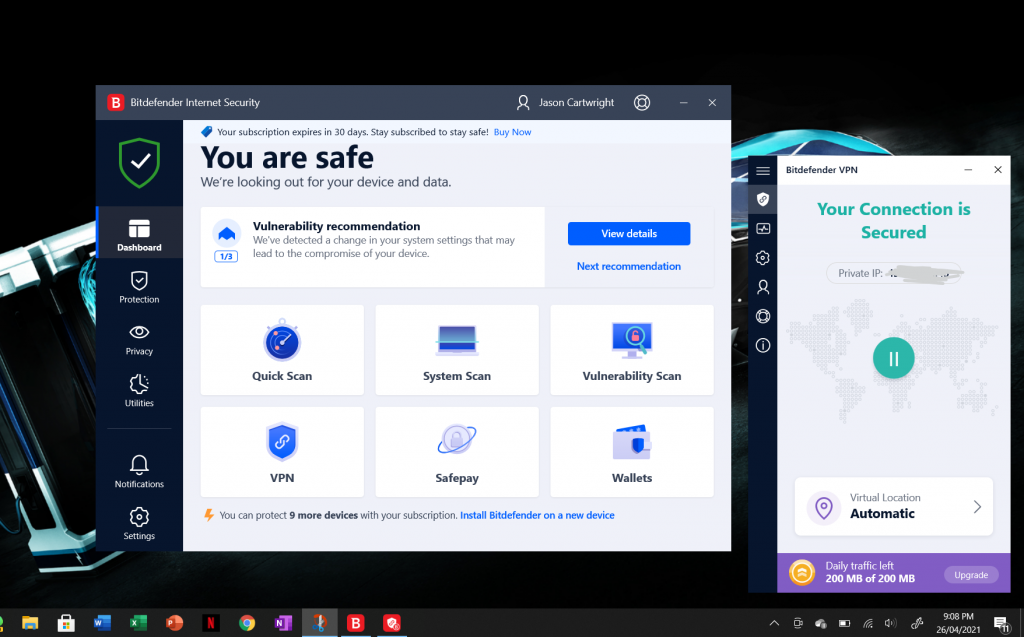Screen dimensions: 1024x637
Task: Open the VPN account profile icon
Action: pyautogui.click(x=762, y=286)
